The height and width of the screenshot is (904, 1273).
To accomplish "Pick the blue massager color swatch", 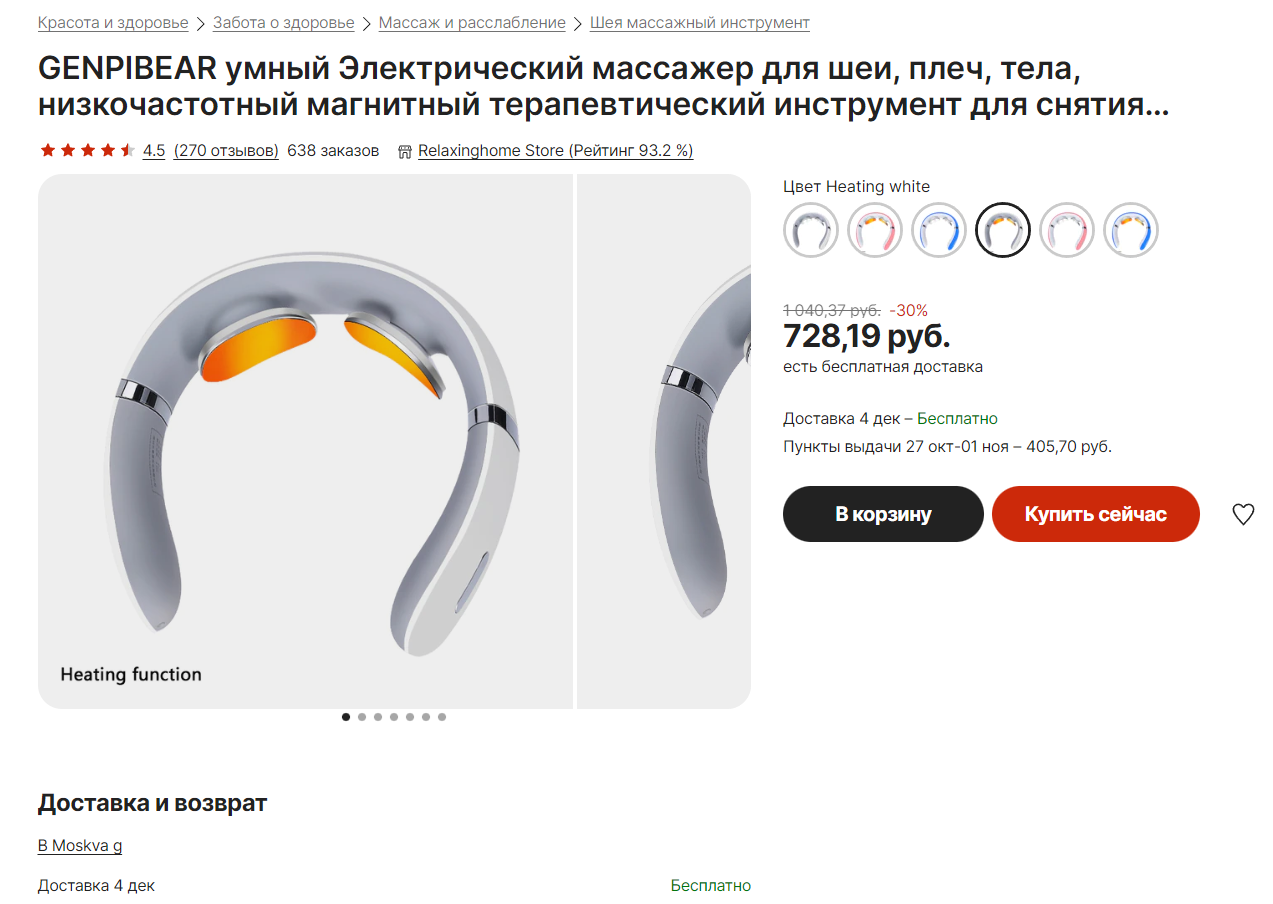I will [939, 230].
